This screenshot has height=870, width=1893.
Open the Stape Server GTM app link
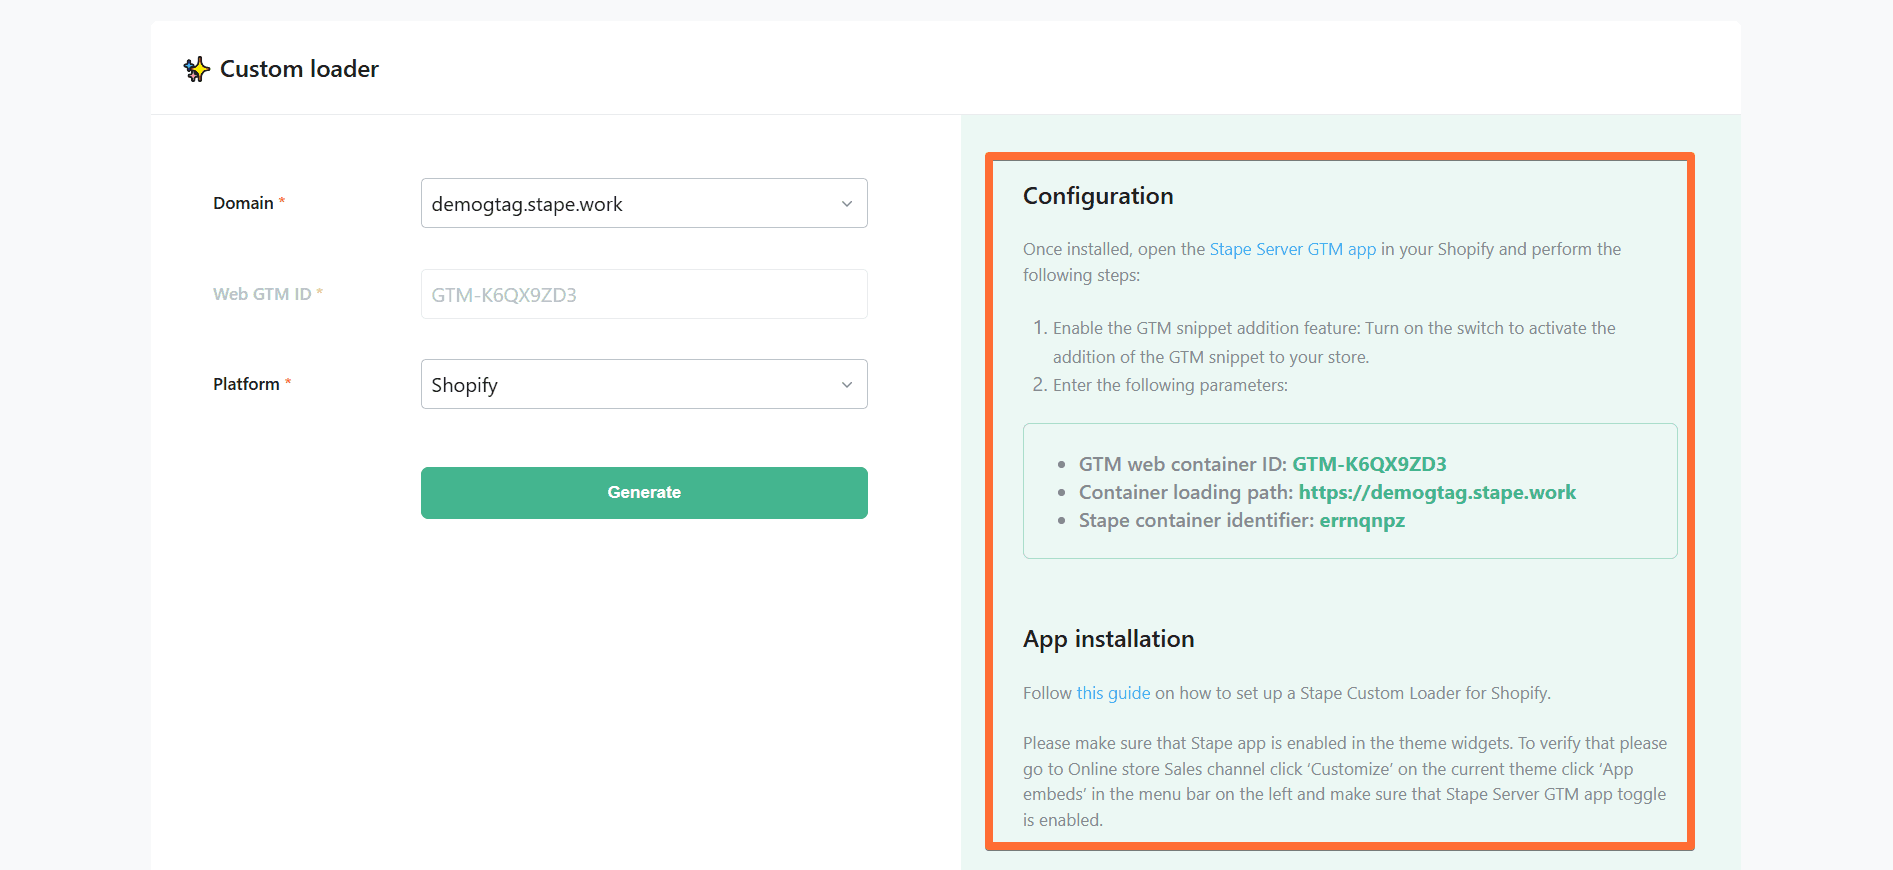coord(1292,249)
